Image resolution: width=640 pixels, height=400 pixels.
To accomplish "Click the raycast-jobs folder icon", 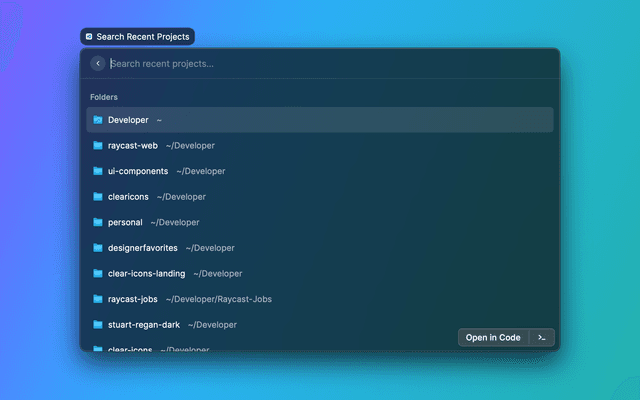I will click(98, 299).
